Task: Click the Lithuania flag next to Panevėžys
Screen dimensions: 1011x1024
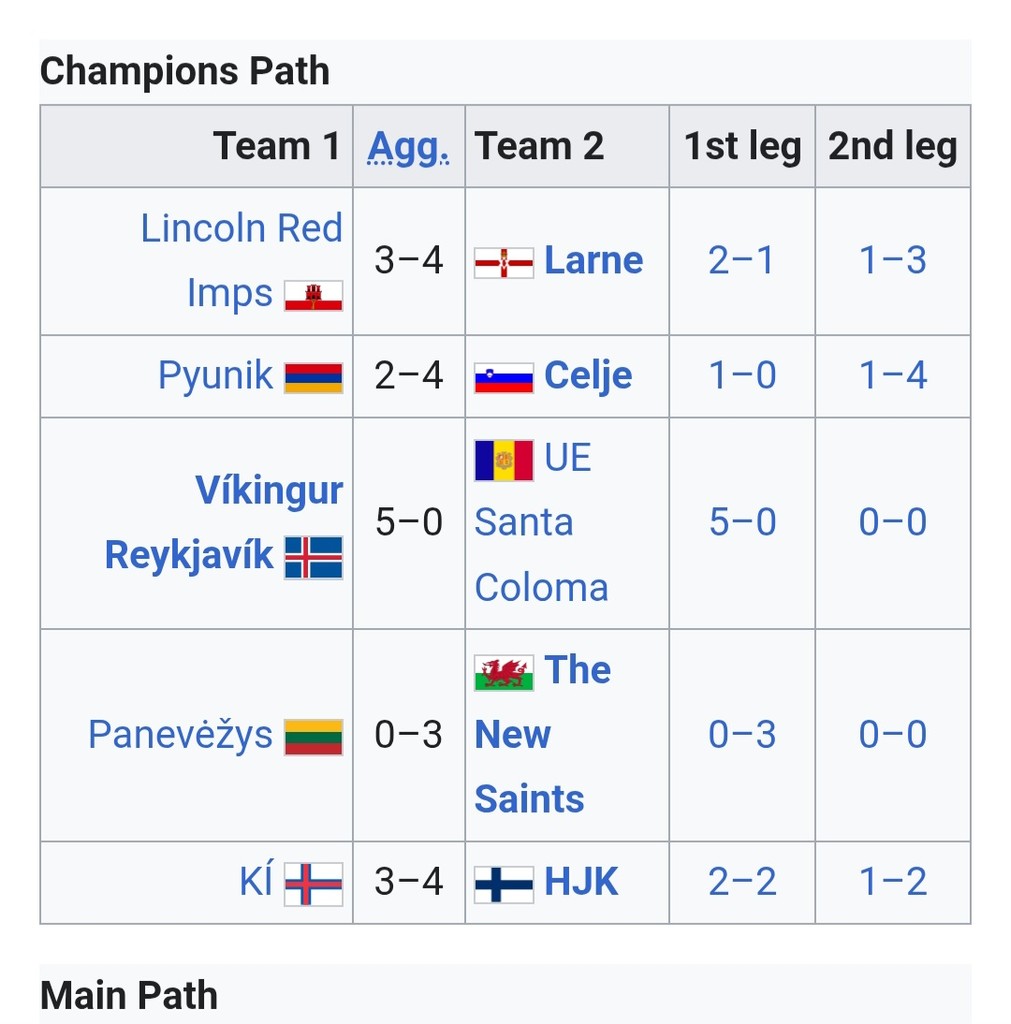Action: 313,737
